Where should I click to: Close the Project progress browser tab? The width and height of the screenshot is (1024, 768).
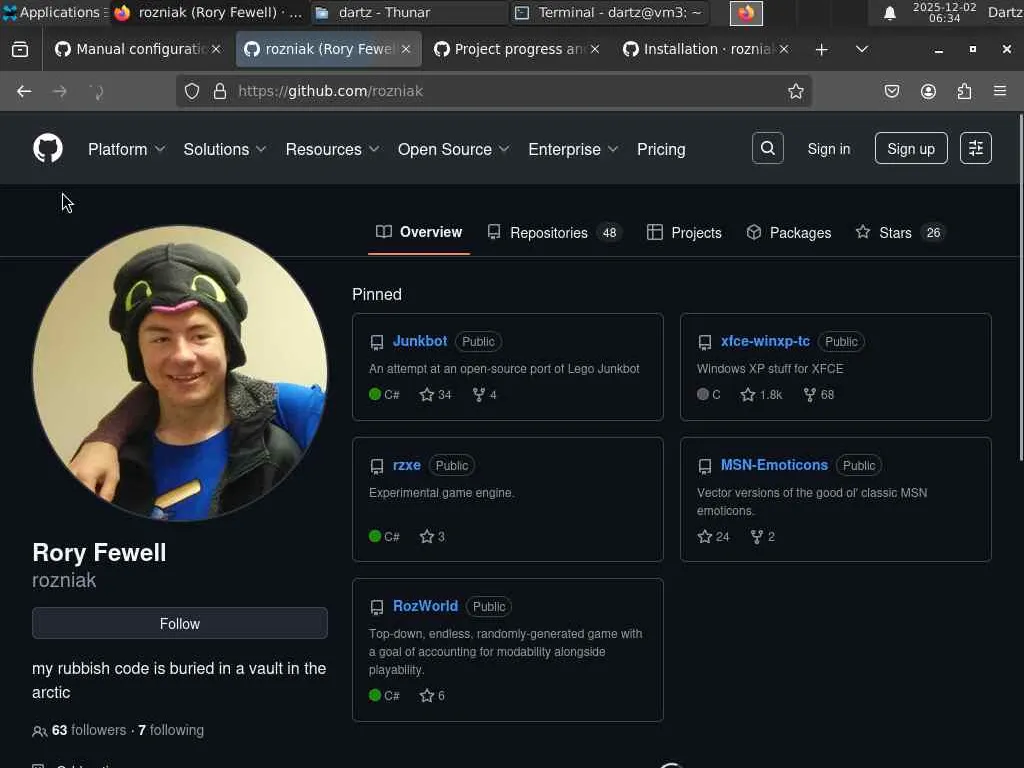point(595,49)
